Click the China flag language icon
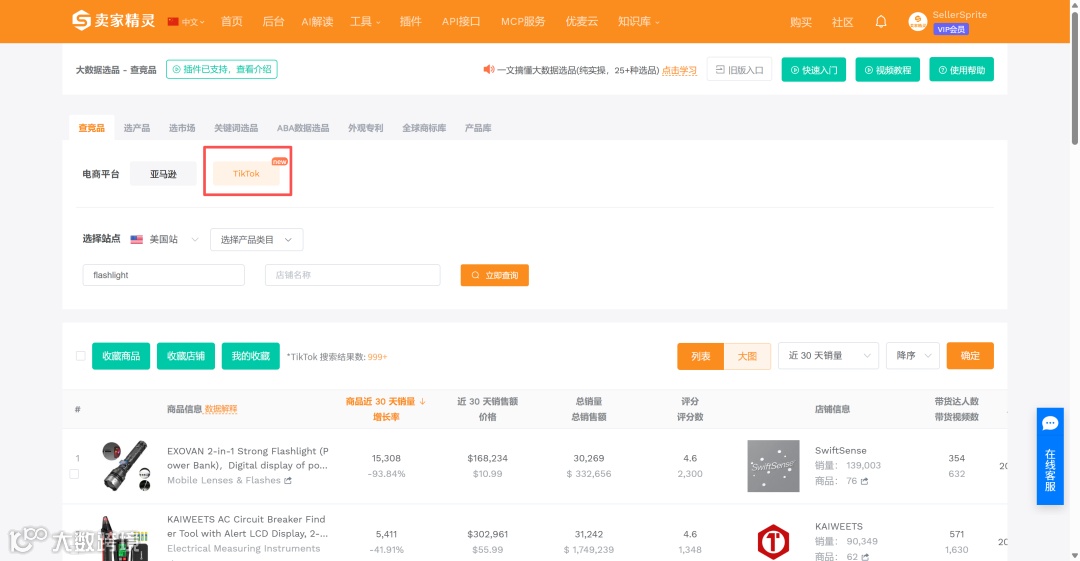The height and width of the screenshot is (561, 1080). tap(173, 22)
